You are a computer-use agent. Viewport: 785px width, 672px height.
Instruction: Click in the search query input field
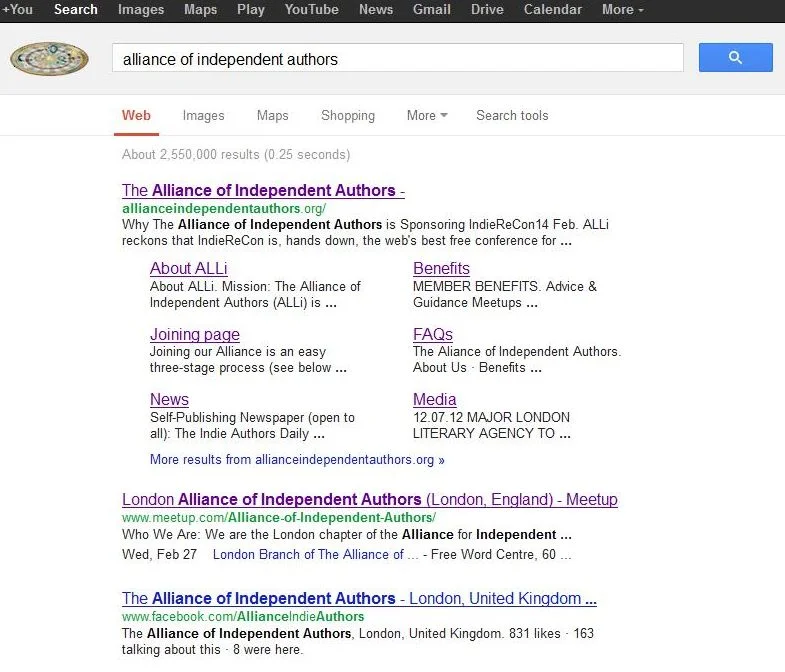[x=397, y=59]
